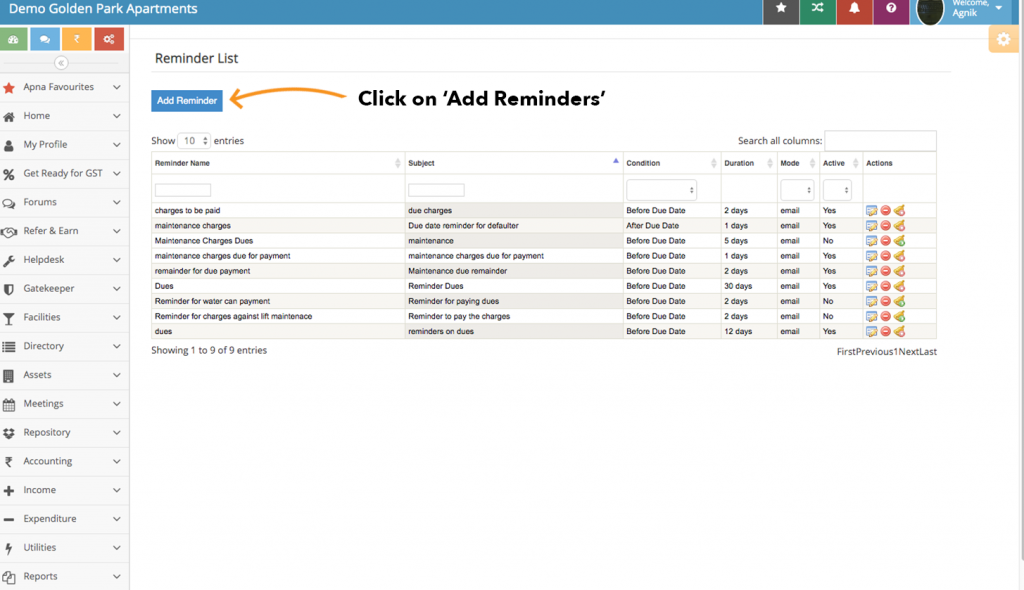
Task: Open the orange settings gear on the right edge
Action: [1004, 40]
